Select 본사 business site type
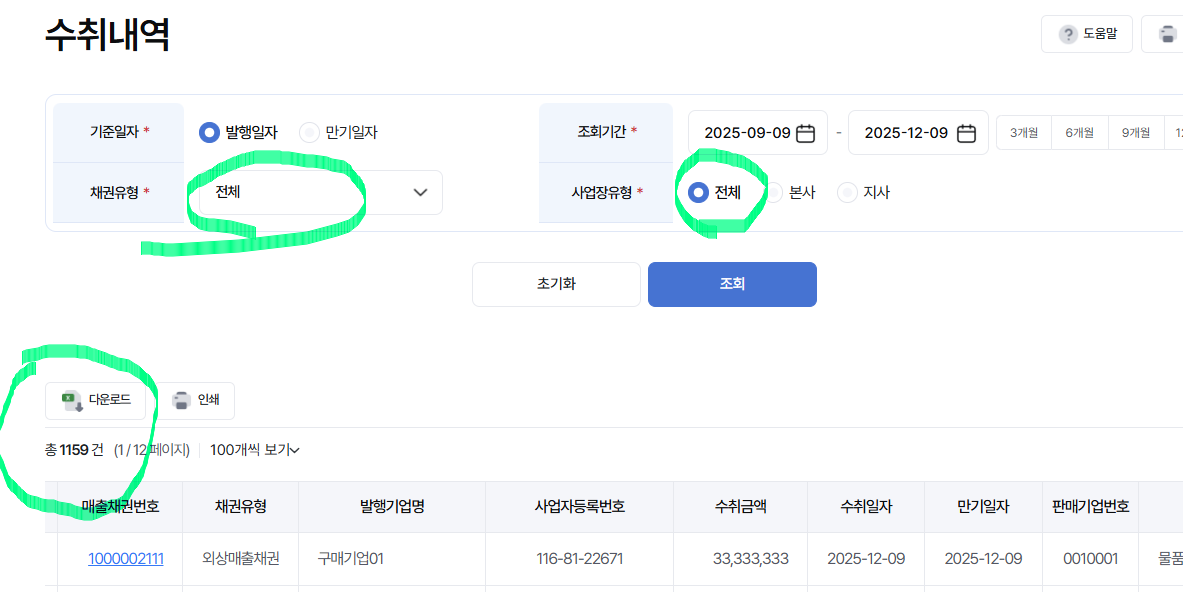This screenshot has height=592, width=1183. point(774,193)
